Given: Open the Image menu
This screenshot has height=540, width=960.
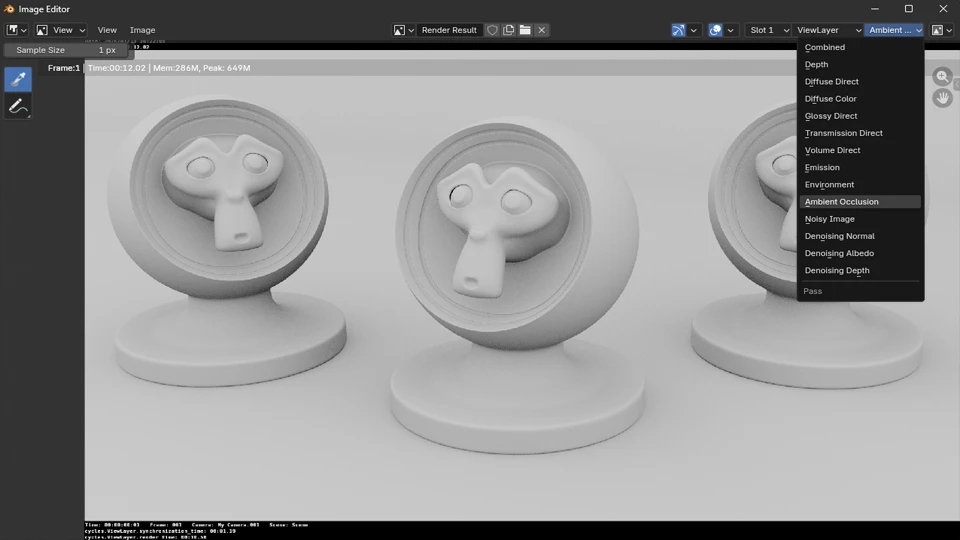Looking at the screenshot, I should click(143, 30).
